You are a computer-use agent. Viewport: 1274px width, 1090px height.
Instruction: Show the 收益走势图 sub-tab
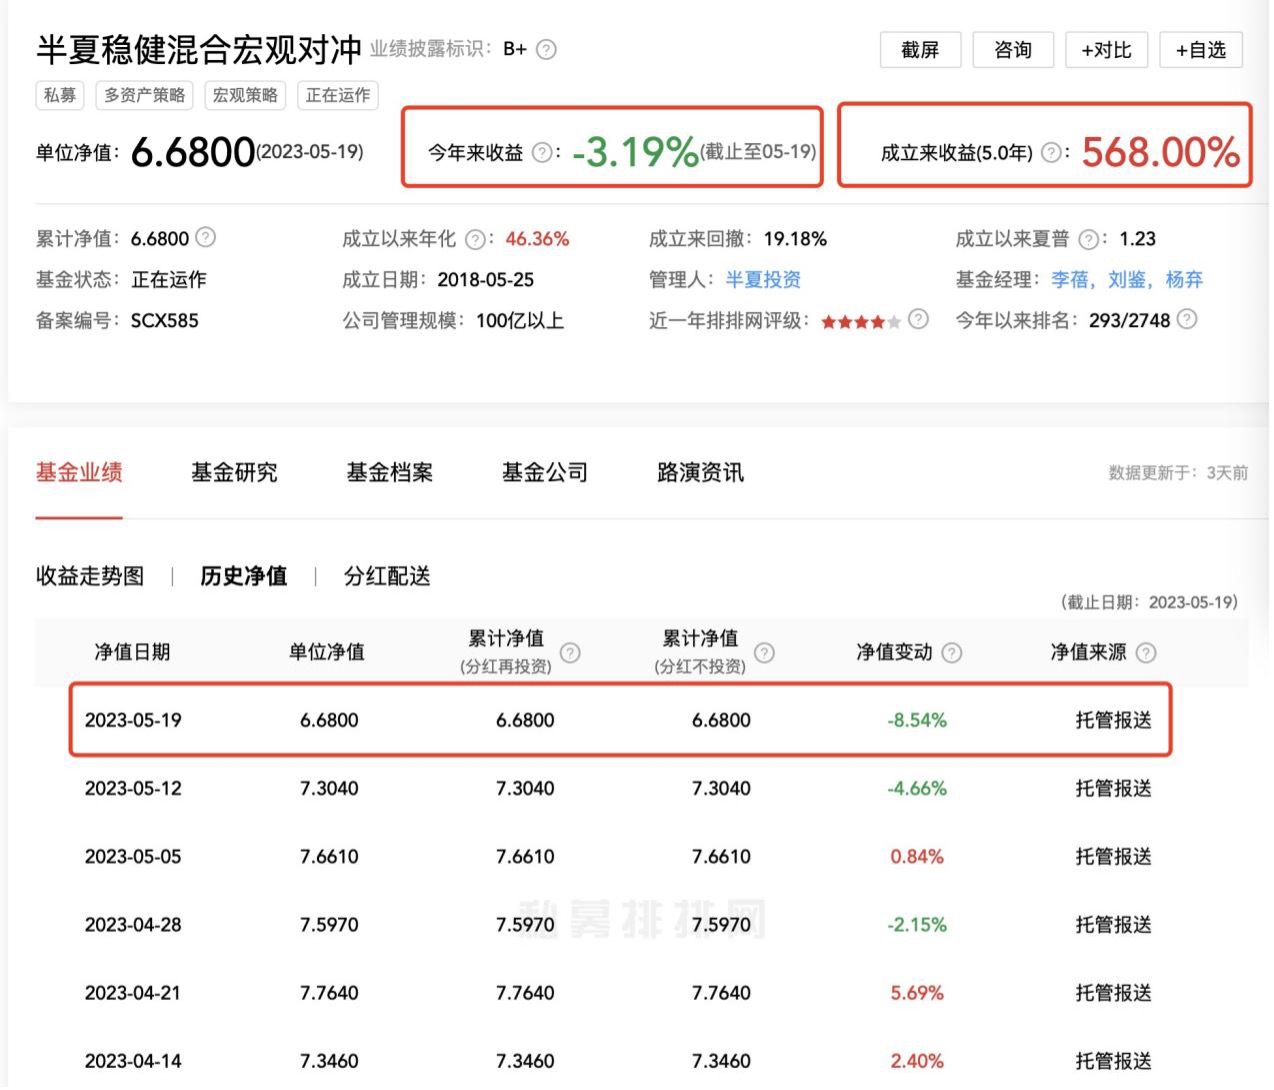[90, 577]
